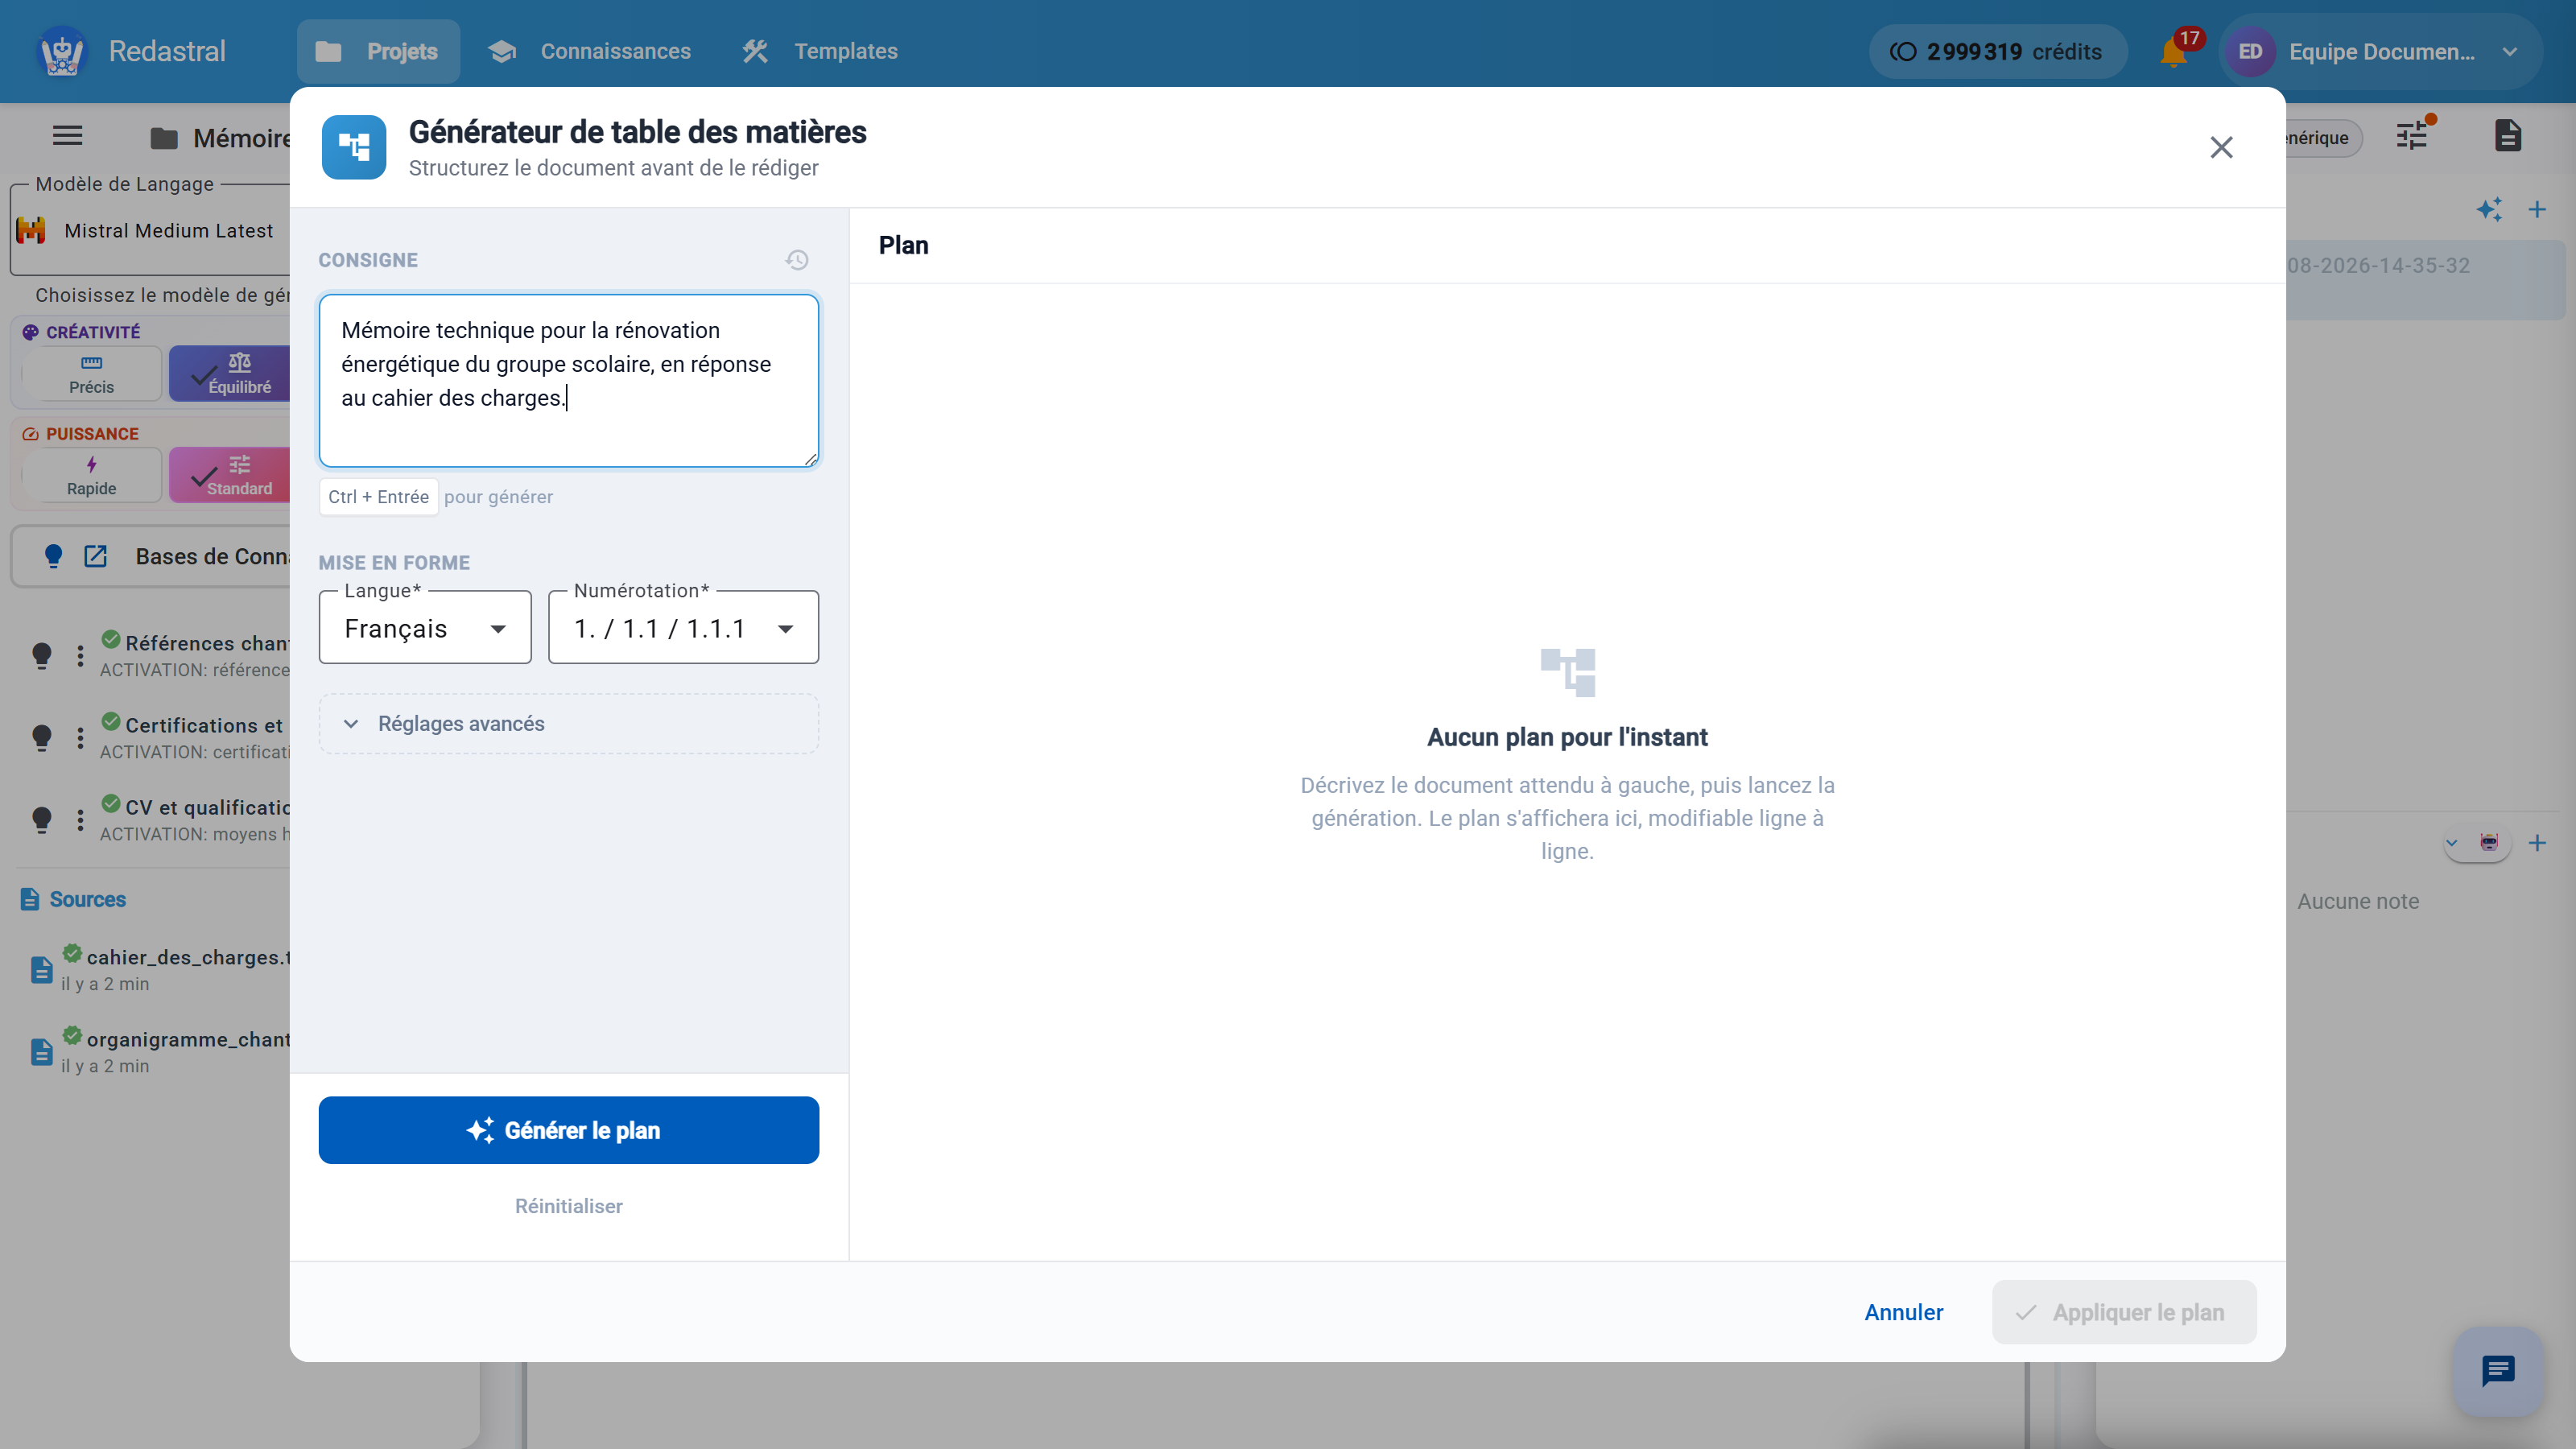Screen dimensions: 2576x1449
Task: Focus the Consigne text area
Action: point(569,380)
